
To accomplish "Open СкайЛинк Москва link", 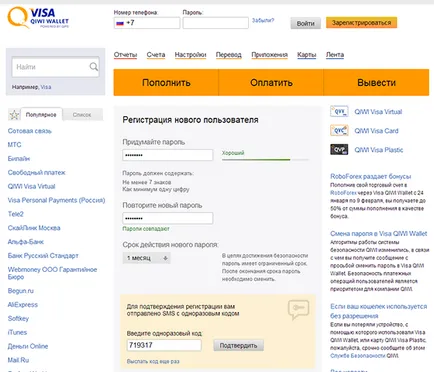I will [x=34, y=228].
